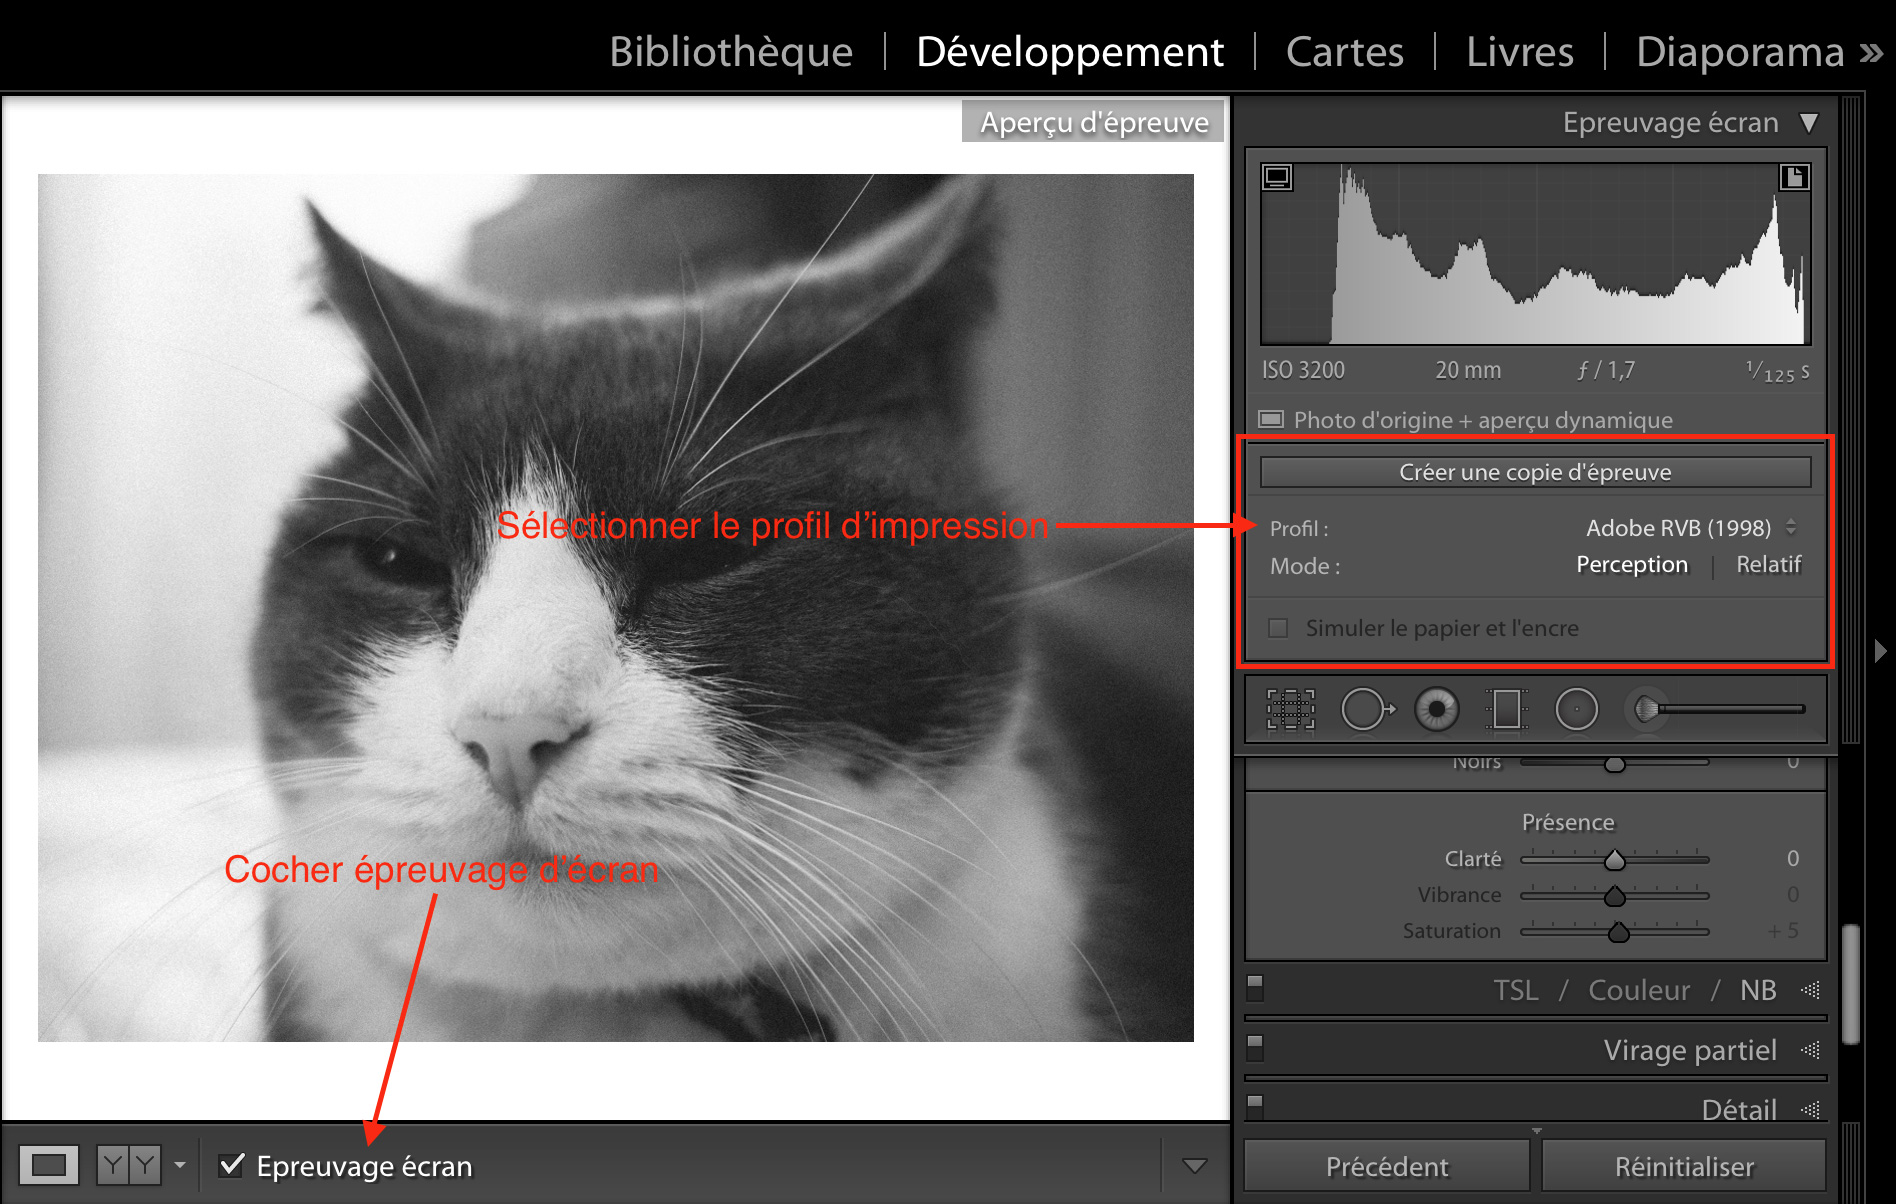Screen dimensions: 1896x1204
Task: Select the Graduated Filter tool
Action: pyautogui.click(x=1506, y=710)
